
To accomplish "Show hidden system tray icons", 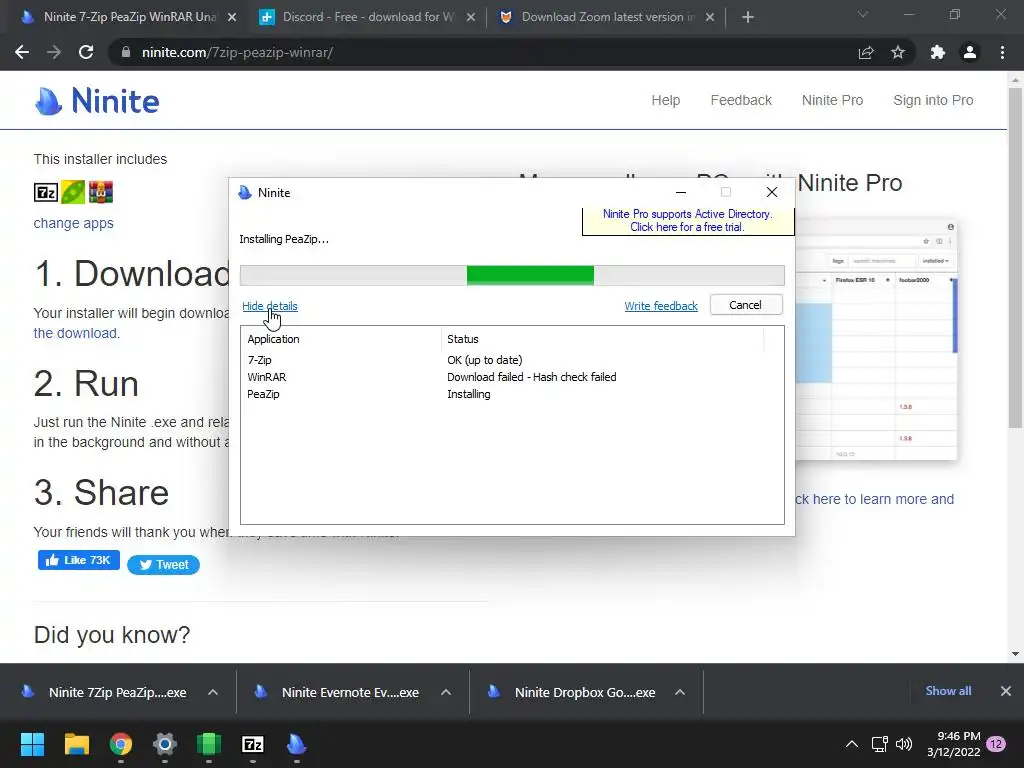I will pyautogui.click(x=852, y=744).
